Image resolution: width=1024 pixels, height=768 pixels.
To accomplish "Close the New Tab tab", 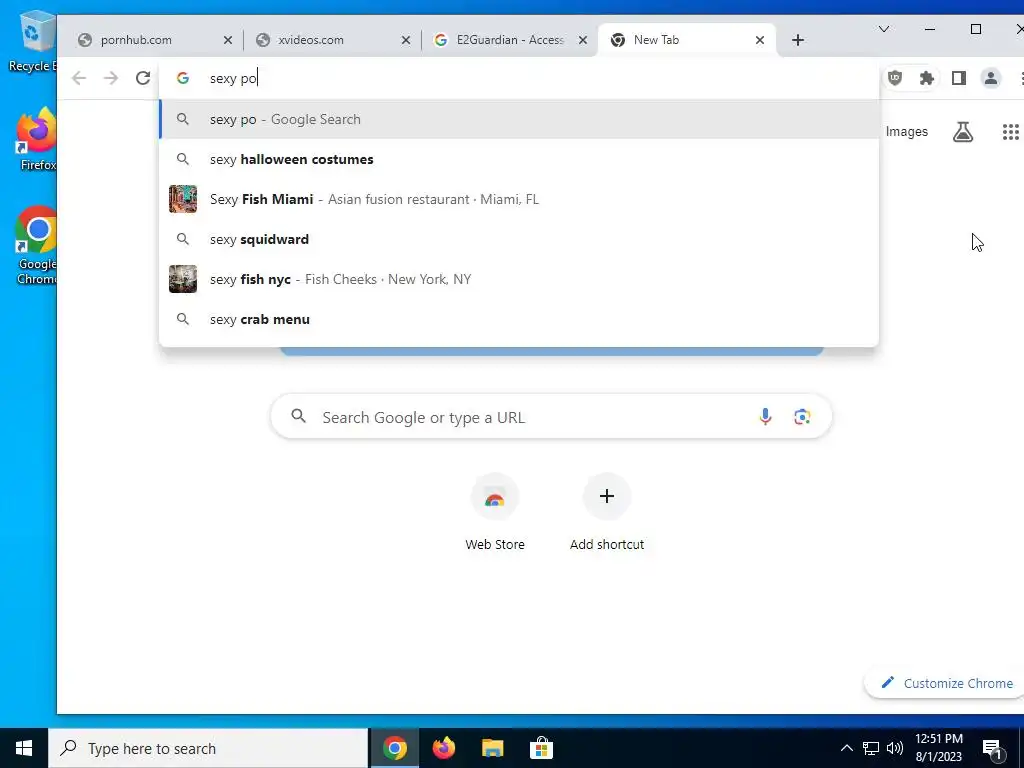I will coord(760,40).
